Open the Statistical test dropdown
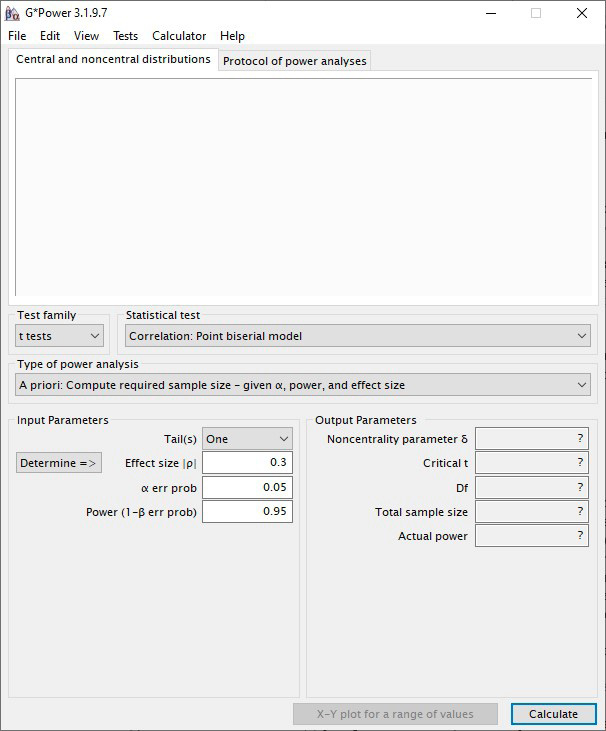 coord(359,336)
